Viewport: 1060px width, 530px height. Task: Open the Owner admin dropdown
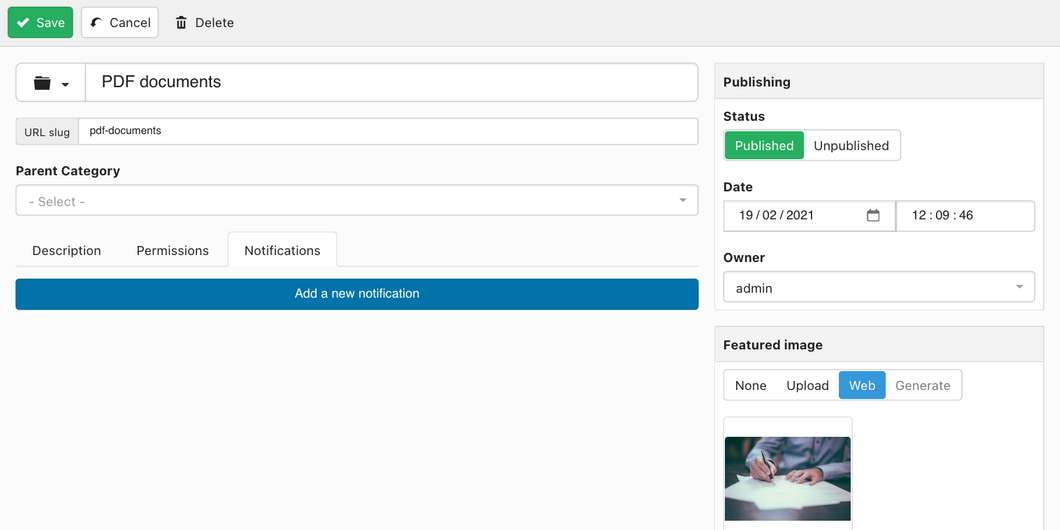point(879,287)
